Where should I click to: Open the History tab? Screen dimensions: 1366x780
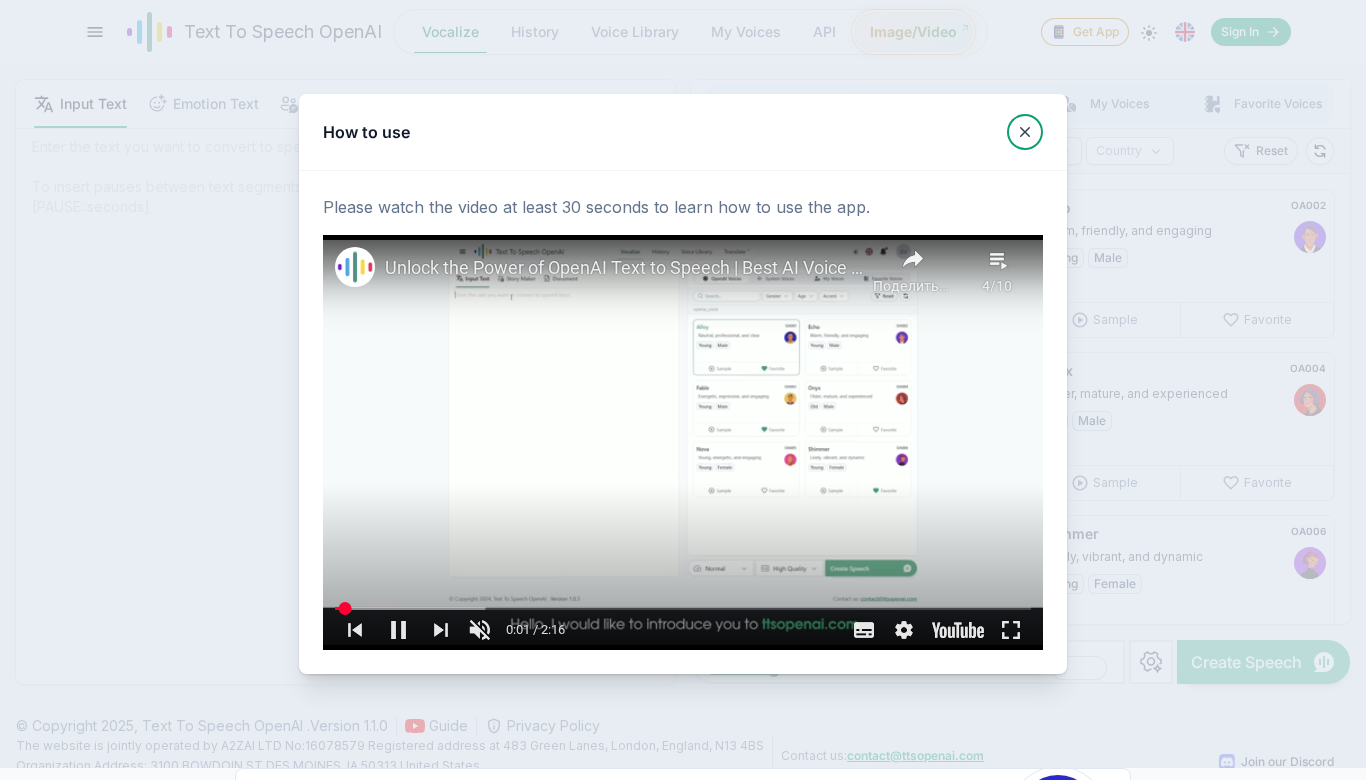[x=535, y=32]
